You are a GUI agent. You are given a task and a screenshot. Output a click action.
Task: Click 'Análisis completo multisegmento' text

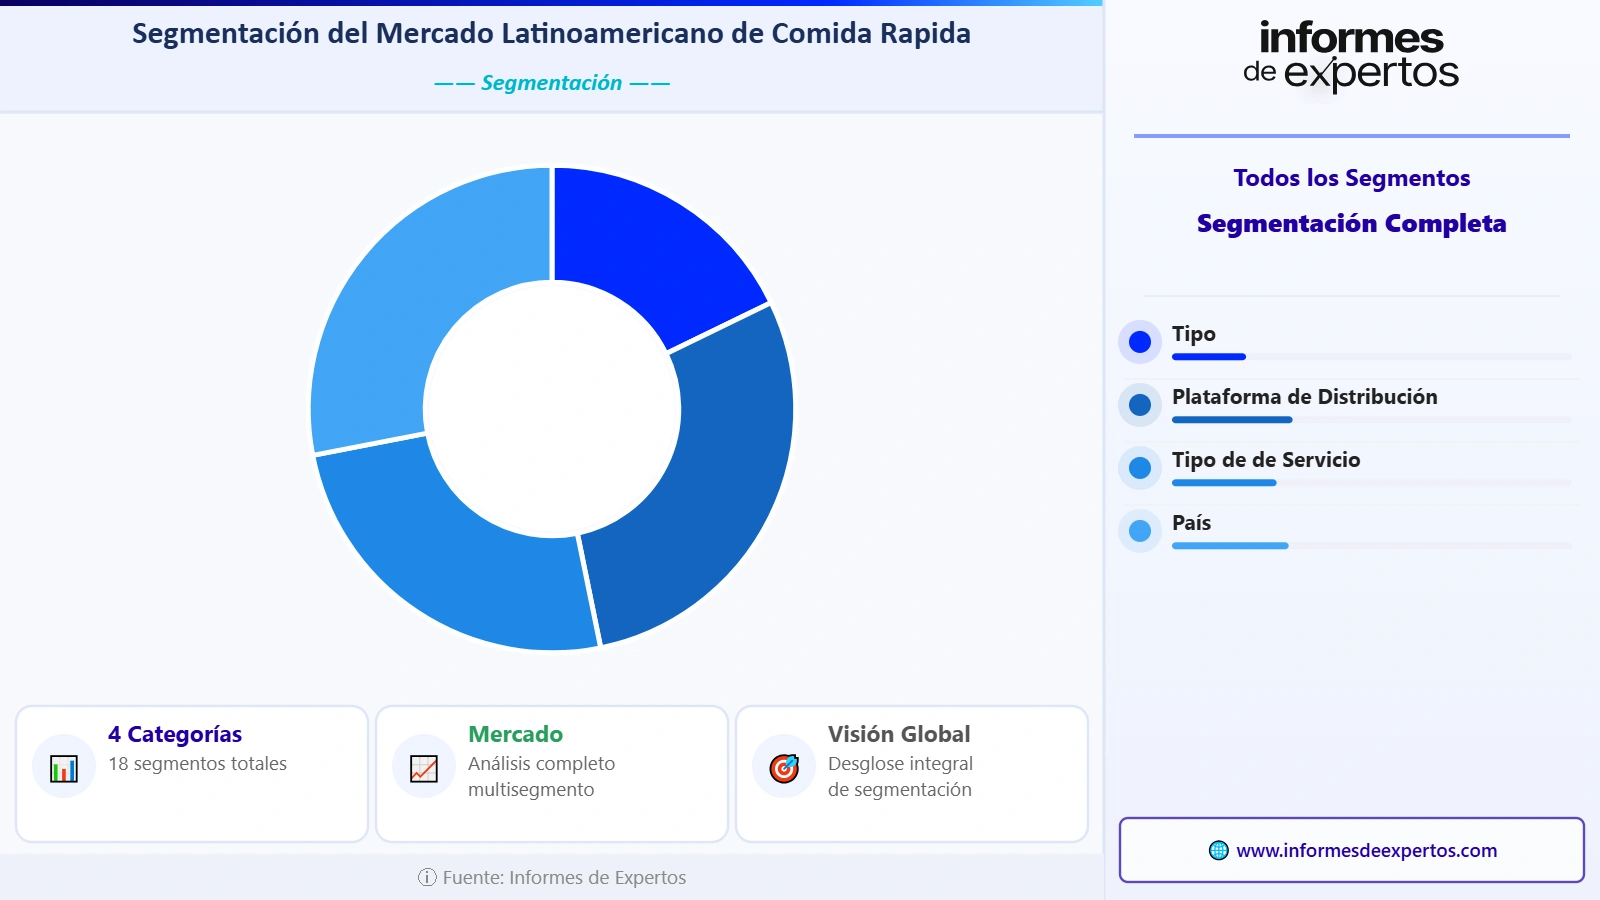(x=542, y=777)
